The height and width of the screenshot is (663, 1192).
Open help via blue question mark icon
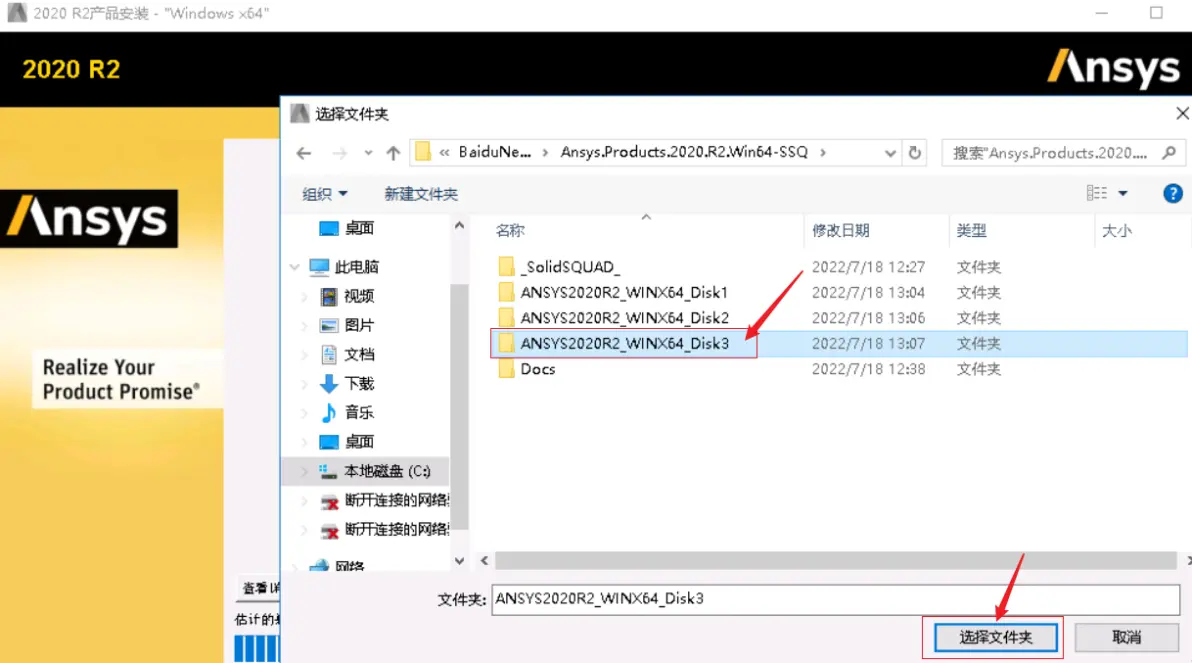pos(1172,193)
